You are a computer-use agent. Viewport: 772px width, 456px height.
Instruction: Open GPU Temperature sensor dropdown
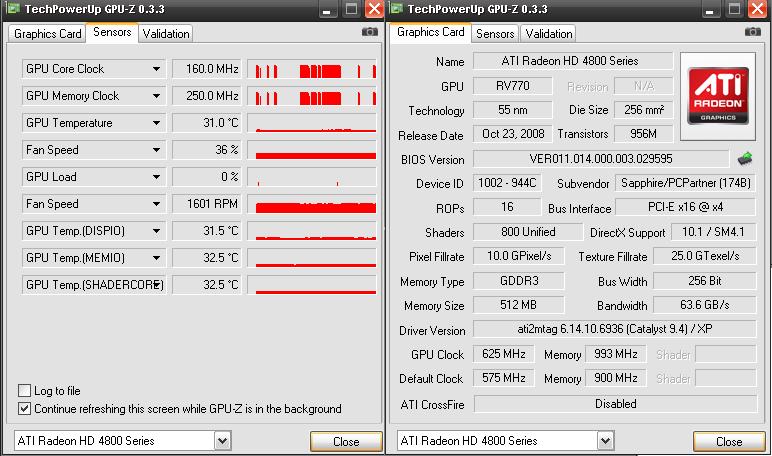(x=156, y=123)
